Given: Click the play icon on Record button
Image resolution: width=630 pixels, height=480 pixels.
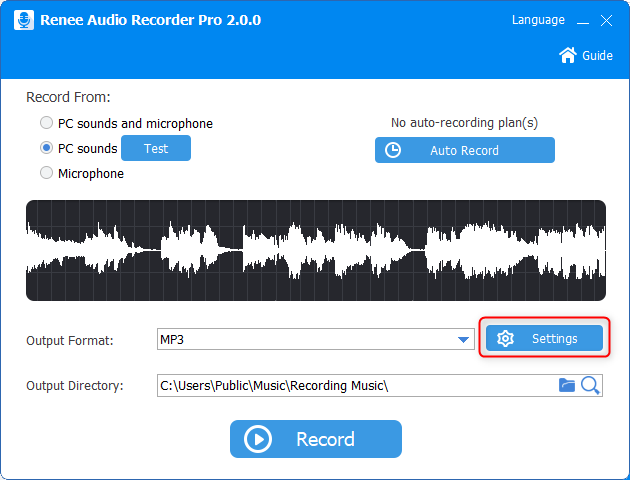Looking at the screenshot, I should 259,439.
